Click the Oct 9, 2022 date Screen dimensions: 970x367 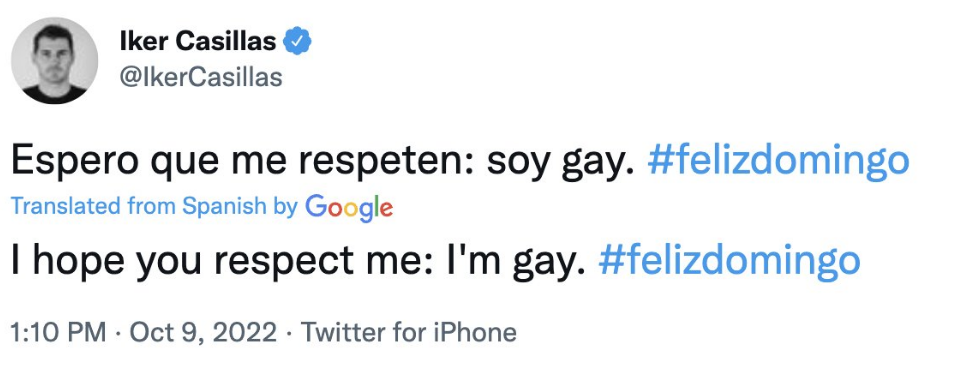pos(203,332)
